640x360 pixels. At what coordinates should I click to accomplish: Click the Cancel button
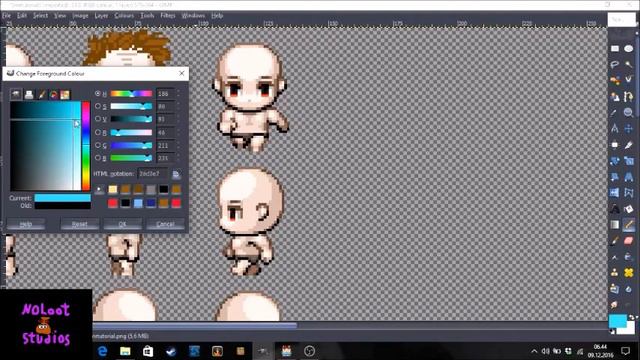[x=165, y=224]
